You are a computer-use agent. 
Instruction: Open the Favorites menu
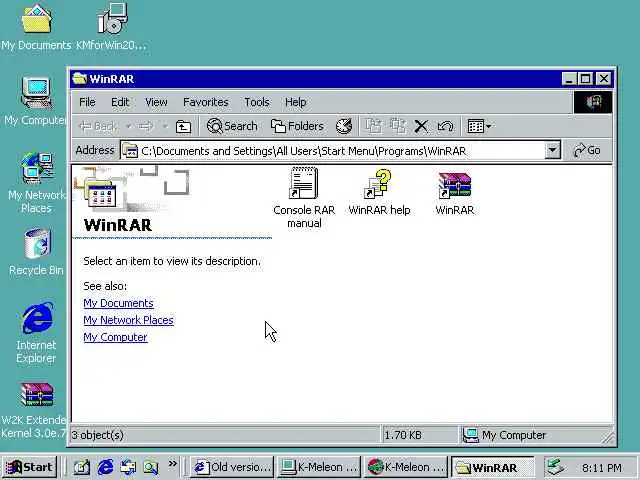tap(205, 102)
